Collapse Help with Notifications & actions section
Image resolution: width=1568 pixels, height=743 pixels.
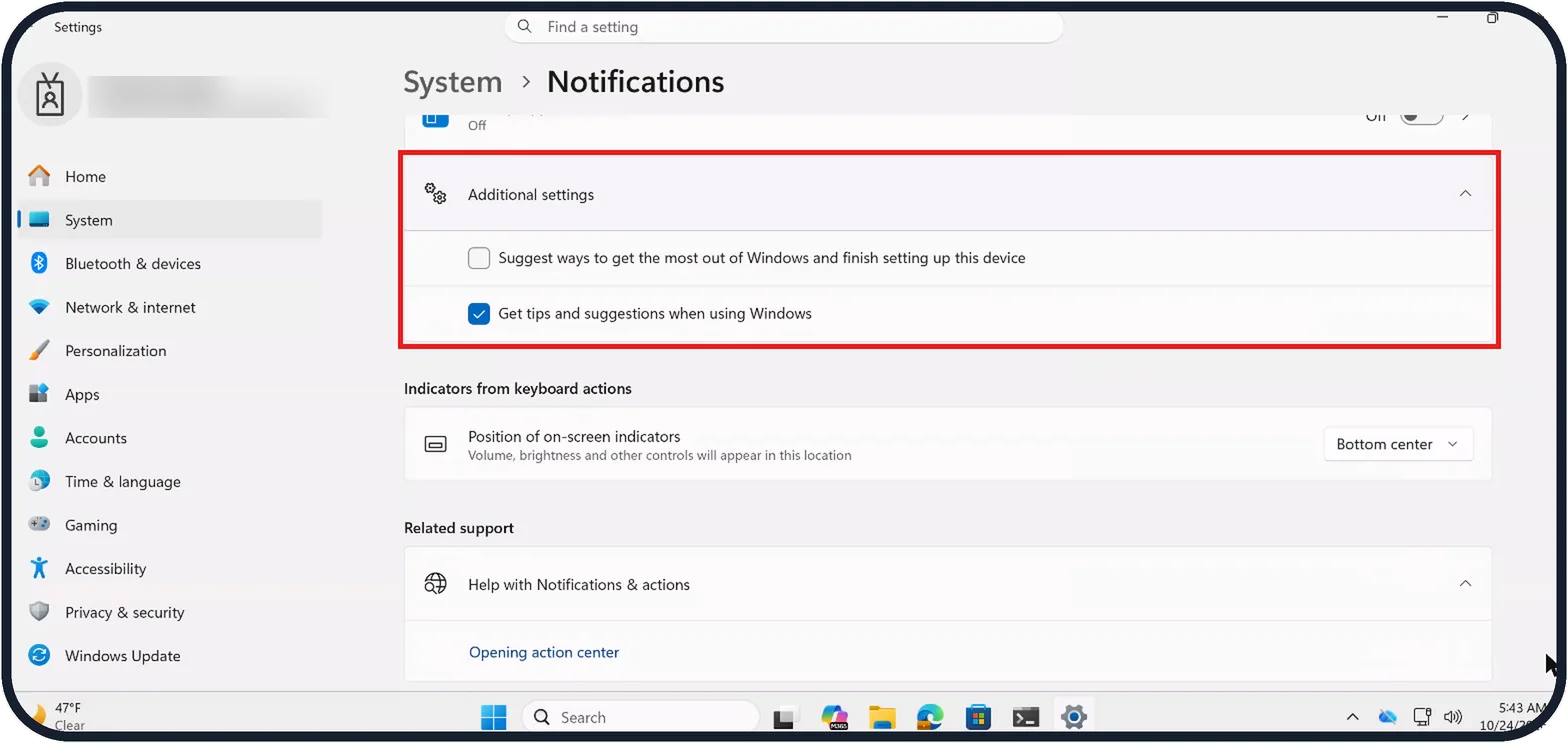coord(1465,584)
